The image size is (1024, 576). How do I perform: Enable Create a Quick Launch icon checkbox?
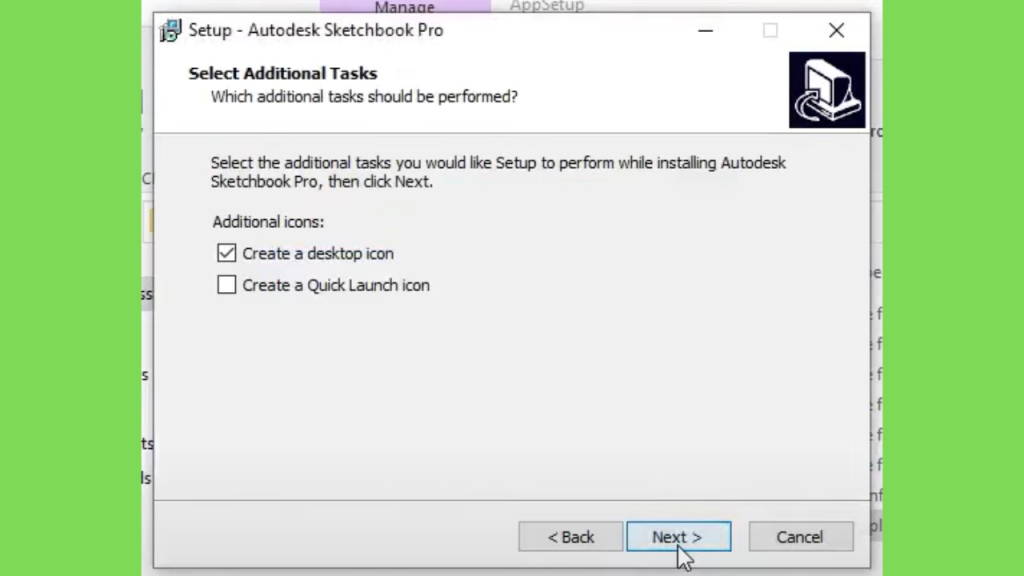(x=227, y=285)
